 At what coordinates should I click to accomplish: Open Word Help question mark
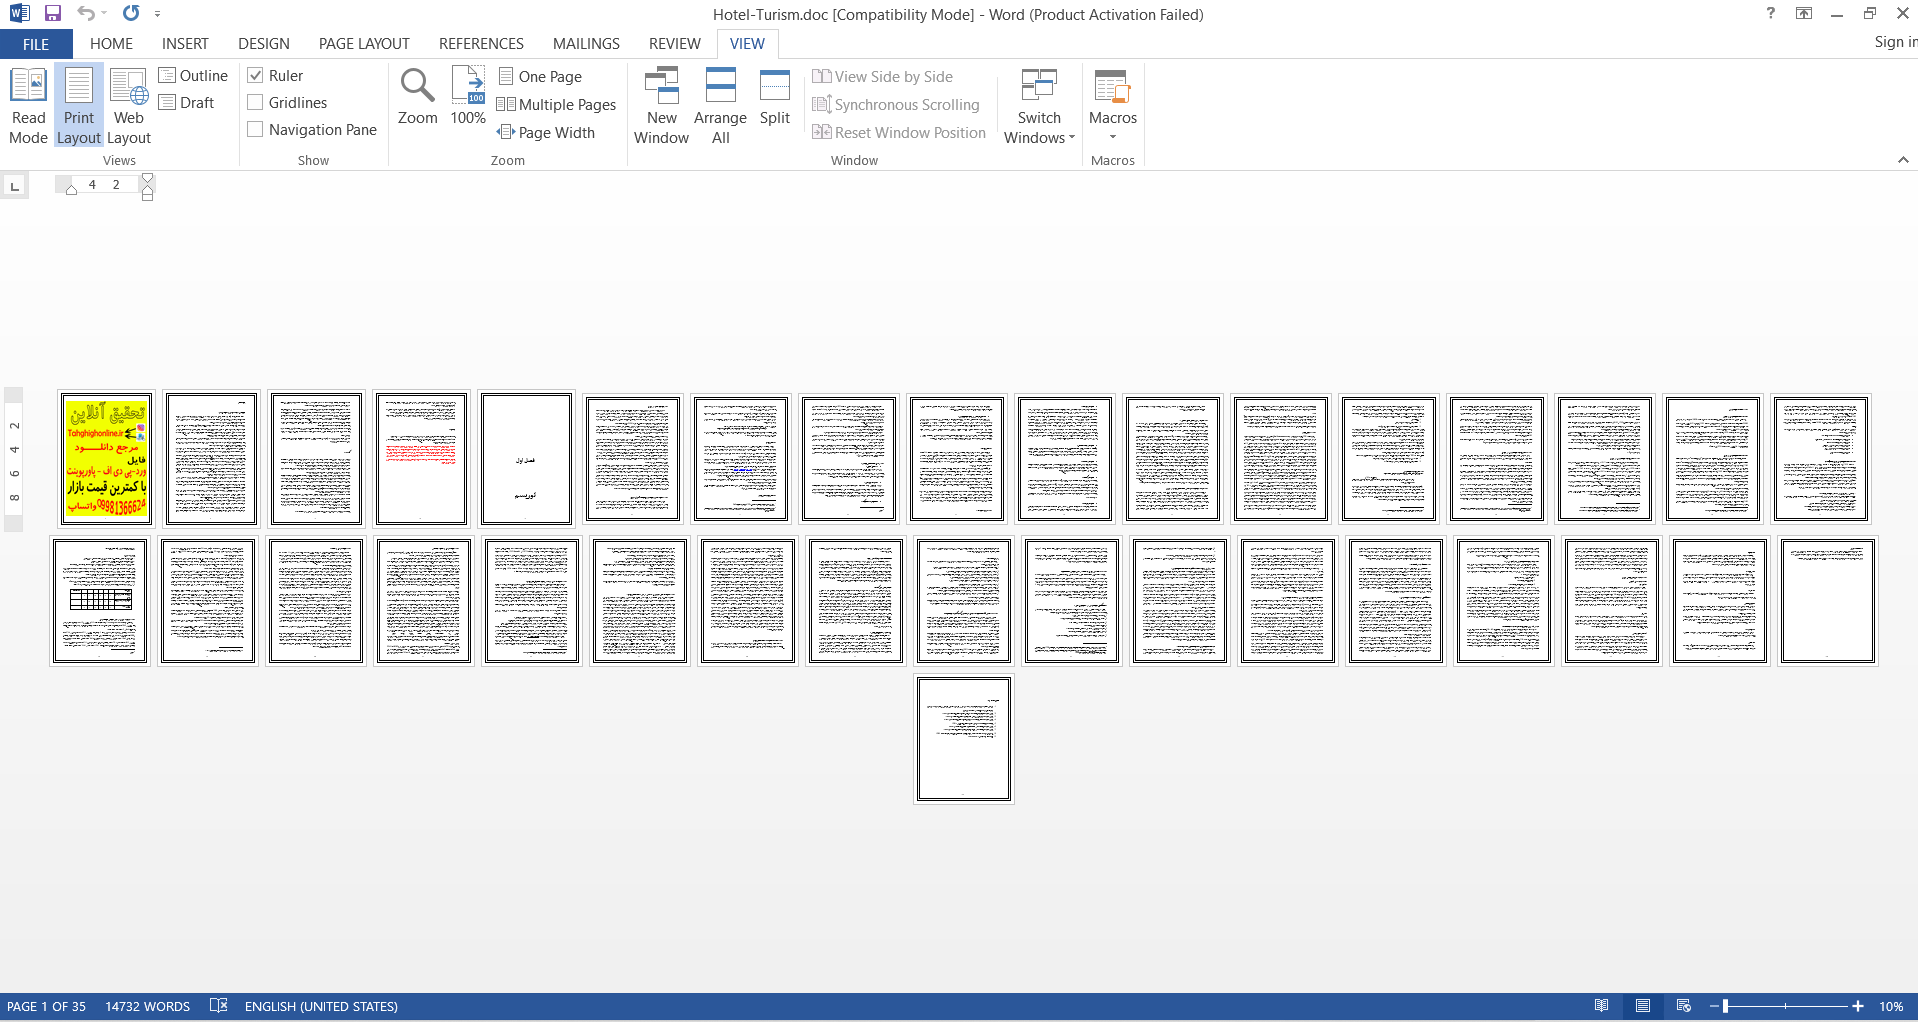tap(1771, 14)
